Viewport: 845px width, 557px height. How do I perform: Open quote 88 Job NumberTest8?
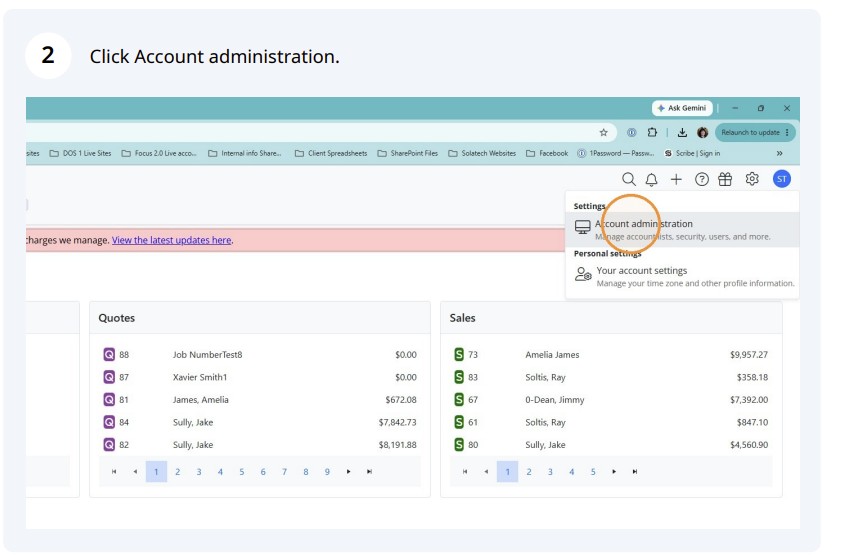click(260, 354)
